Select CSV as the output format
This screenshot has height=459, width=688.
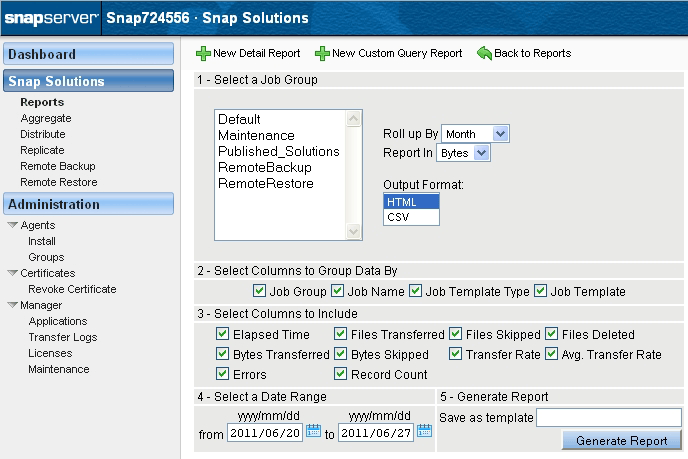coord(411,217)
